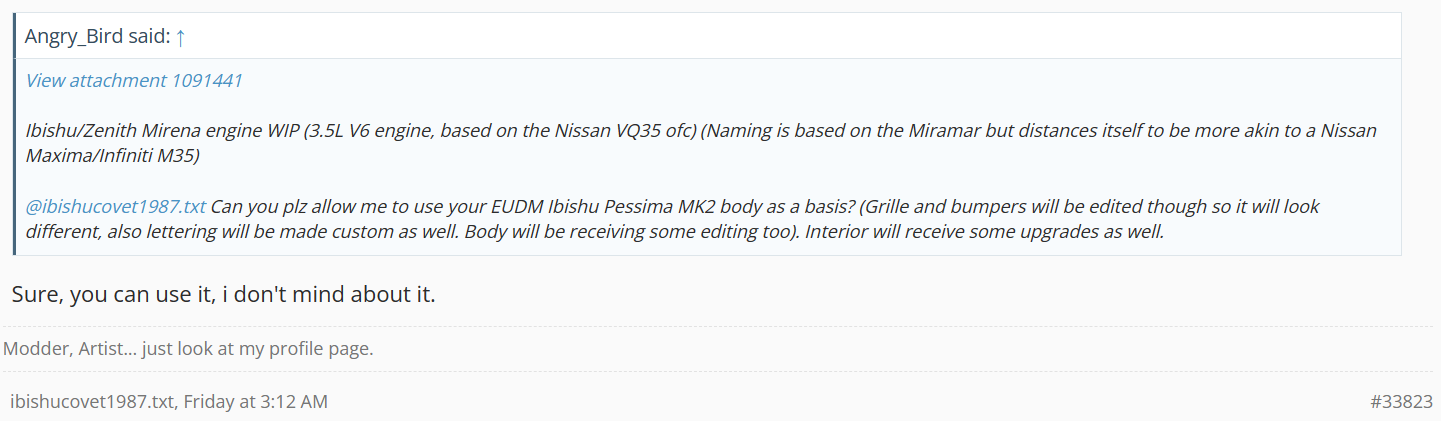This screenshot has width=1441, height=421.
Task: Open author ibishucovet1987.txt profile in post footer
Action: click(x=92, y=401)
